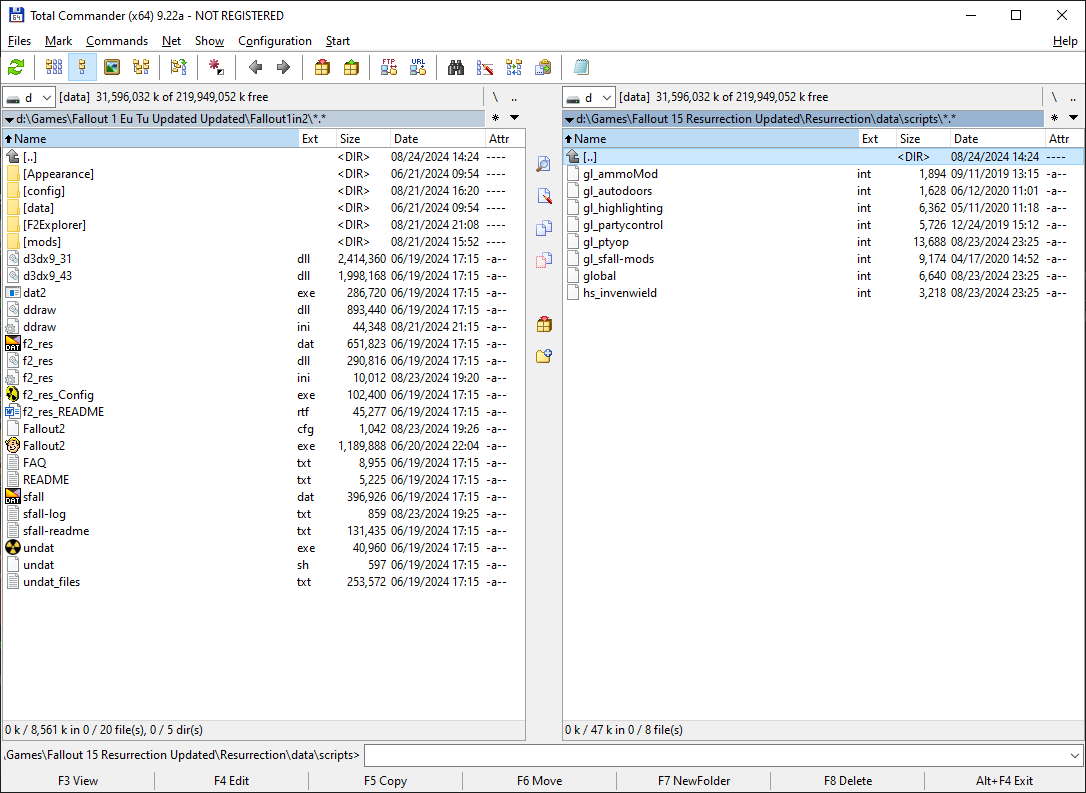This screenshot has height=793, width=1086.
Task: Open the Mark menu
Action: (x=58, y=41)
